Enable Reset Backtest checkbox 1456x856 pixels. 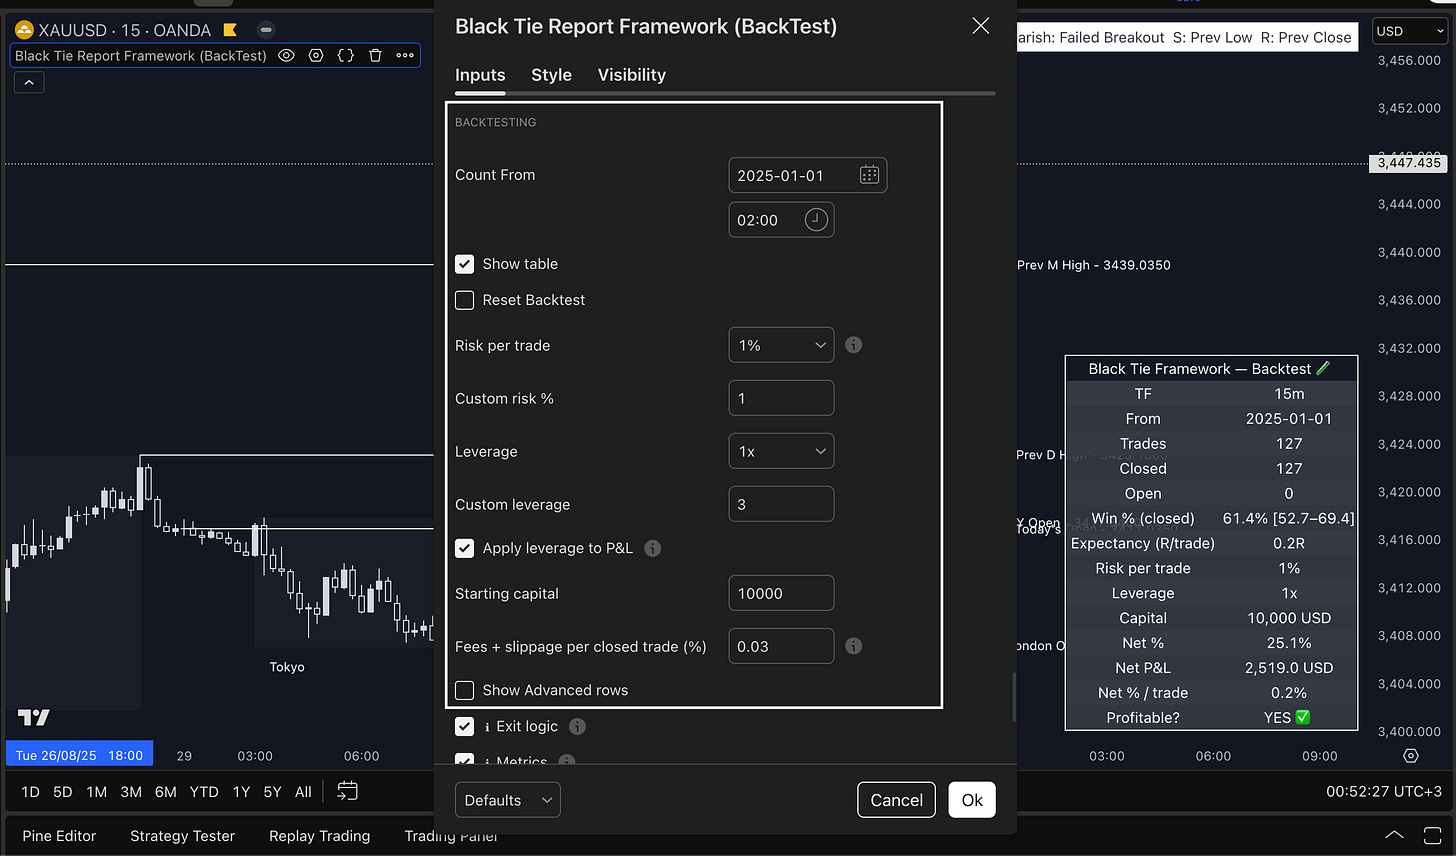pos(464,300)
